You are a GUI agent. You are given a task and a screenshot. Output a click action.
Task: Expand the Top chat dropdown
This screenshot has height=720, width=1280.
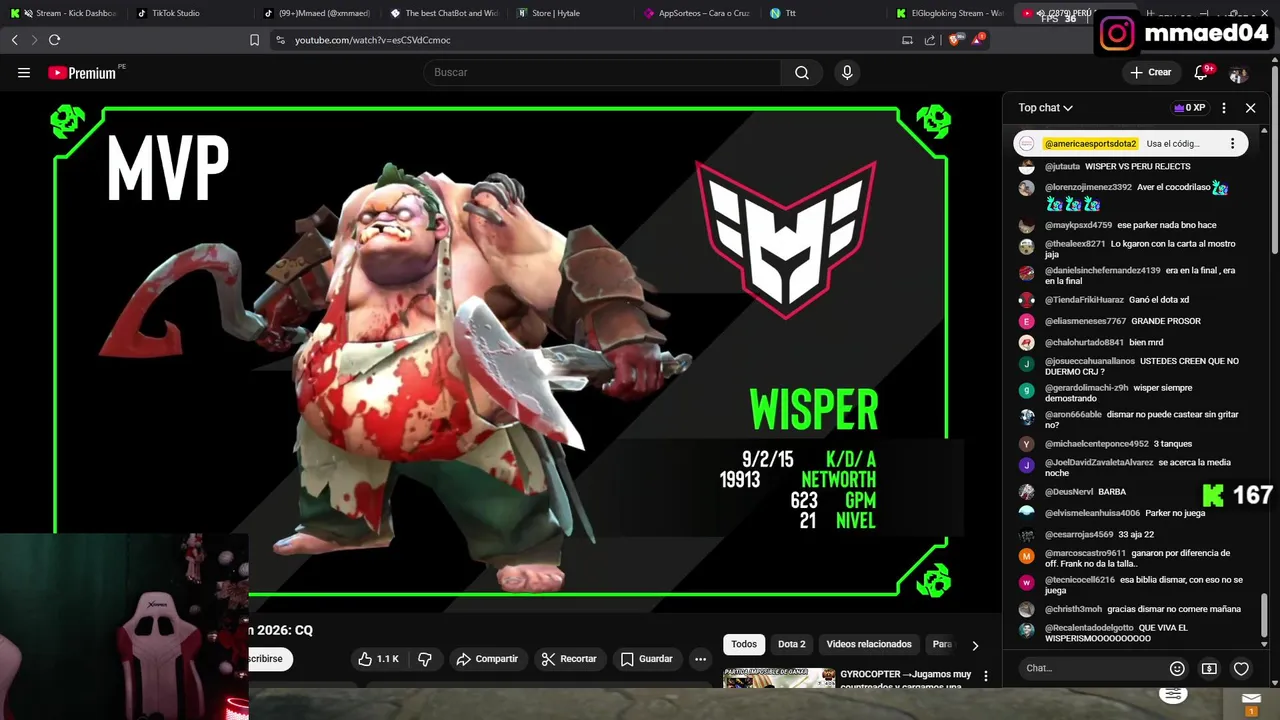click(x=1046, y=108)
